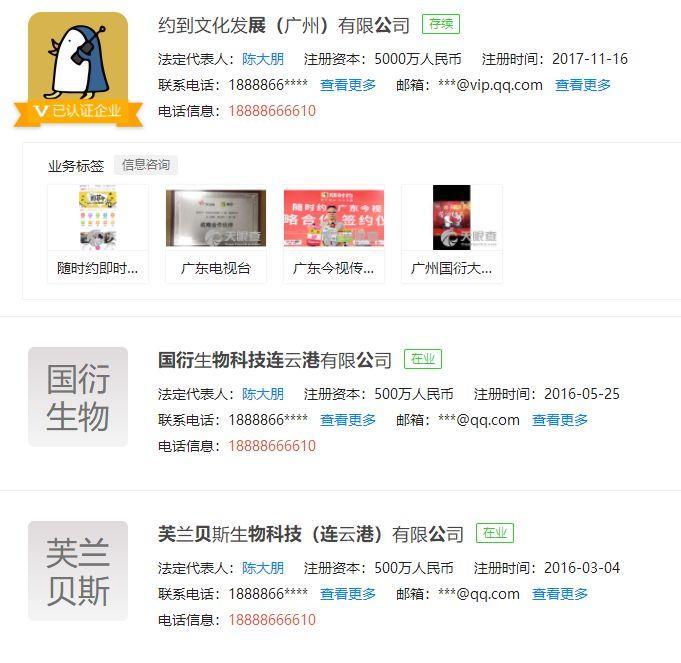Open the 芙兰贝斯 company logo tile
This screenshot has width=681, height=663.
coord(78,571)
